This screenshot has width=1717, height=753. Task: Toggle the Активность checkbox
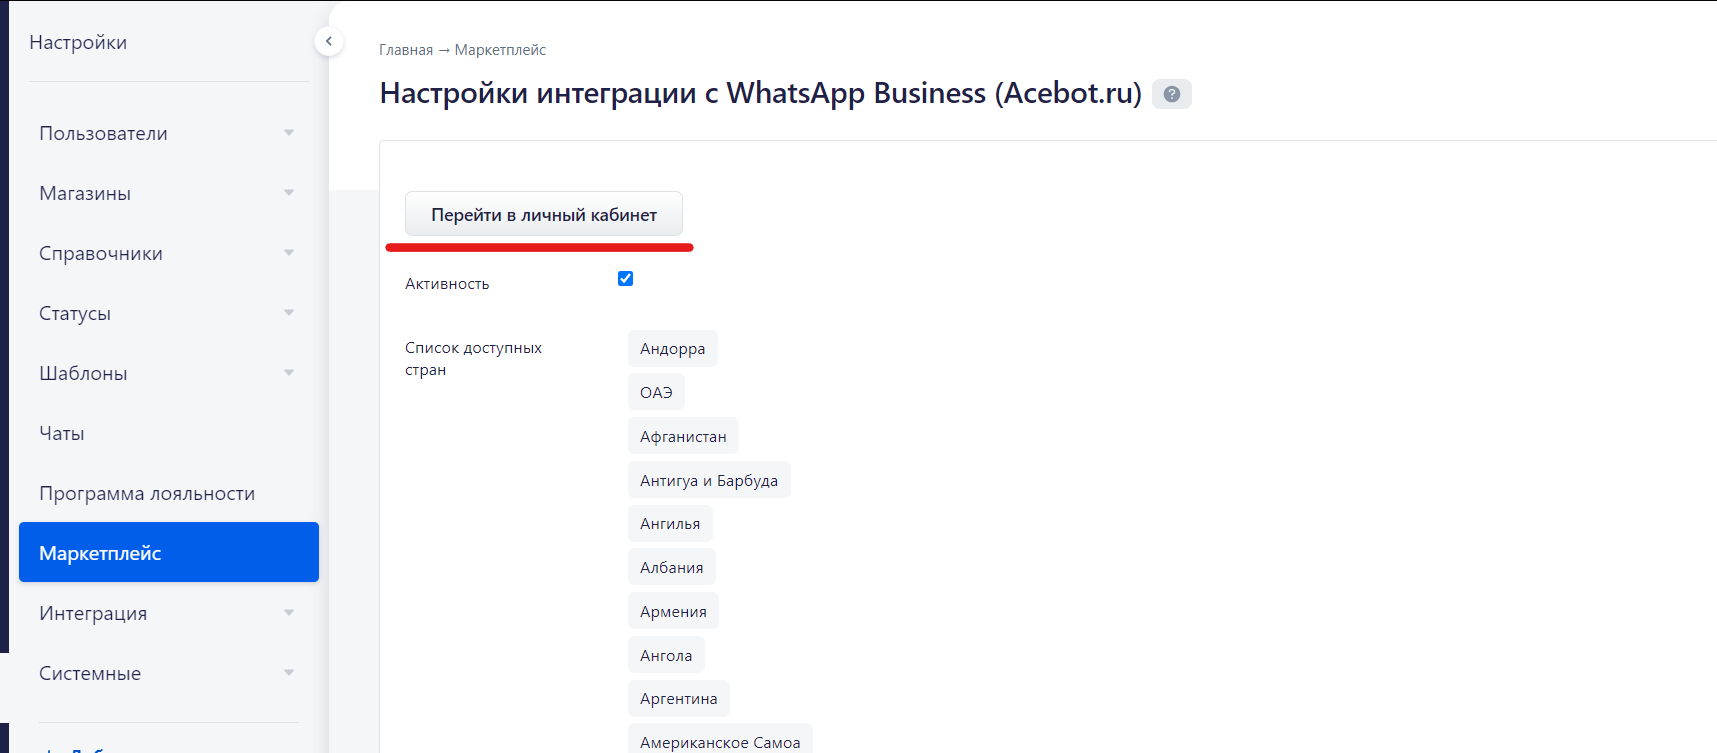[625, 279]
